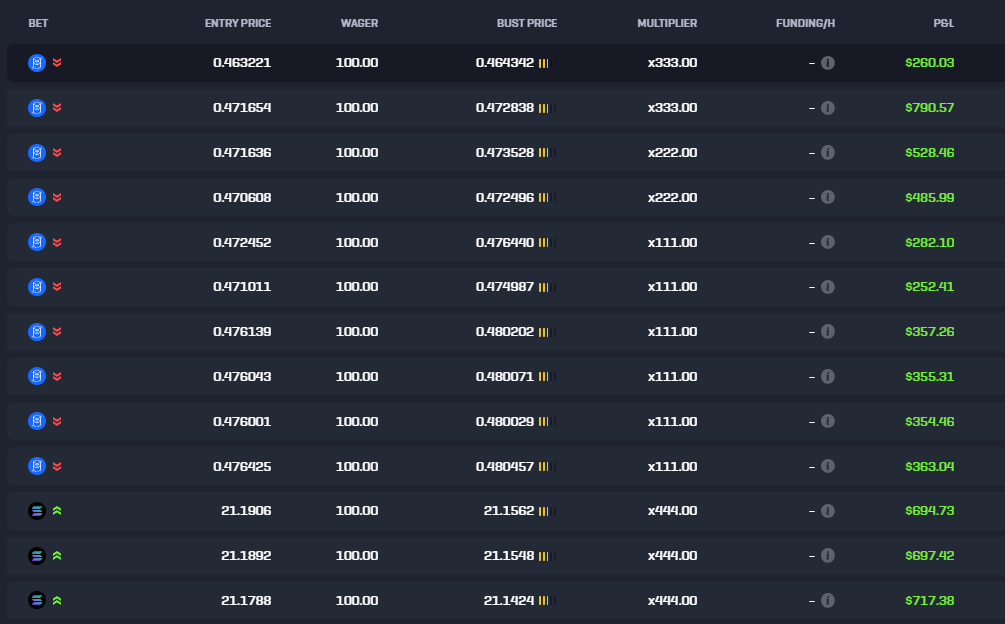Click bust price 0.476440

click(505, 242)
